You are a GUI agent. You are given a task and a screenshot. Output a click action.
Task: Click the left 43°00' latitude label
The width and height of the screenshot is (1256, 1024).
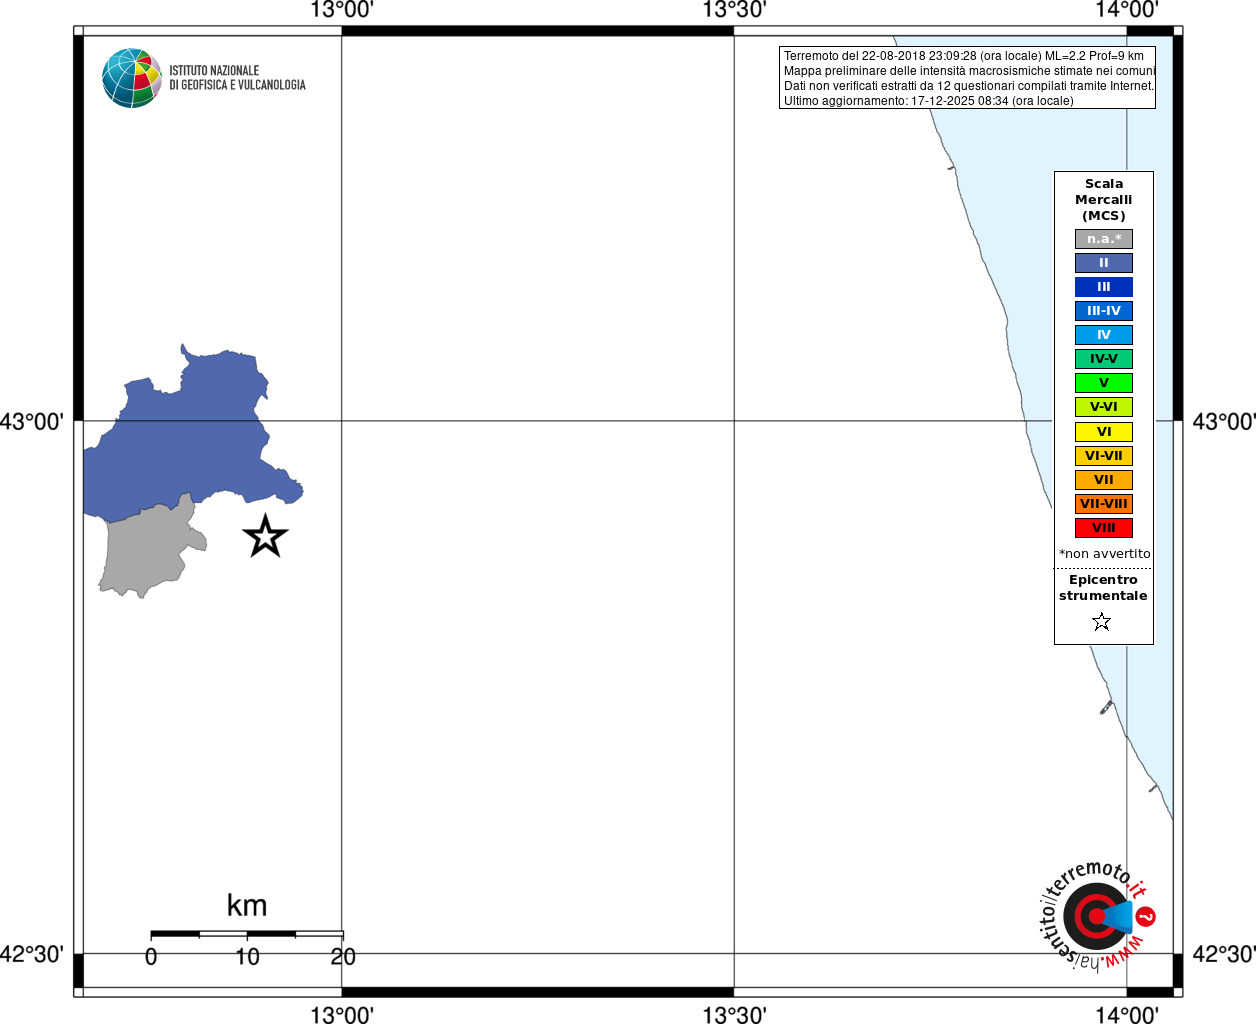click(x=32, y=422)
